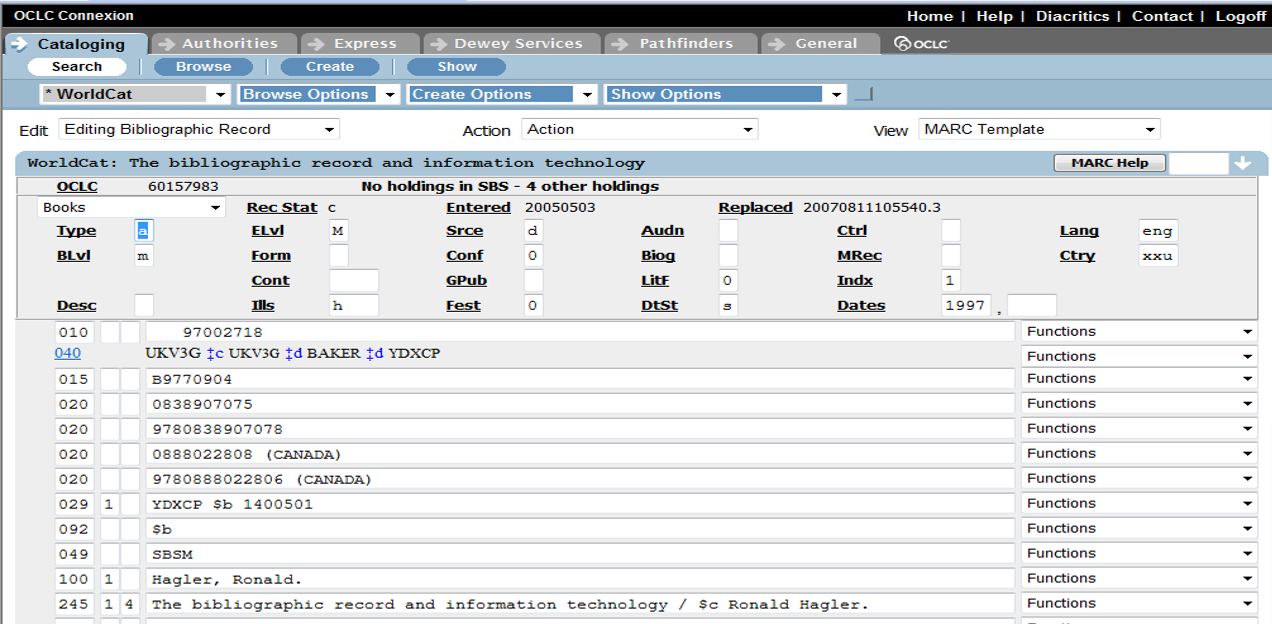This screenshot has width=1272, height=624.
Task: Click the white down arrow beside MARC Help
Action: 1242,163
